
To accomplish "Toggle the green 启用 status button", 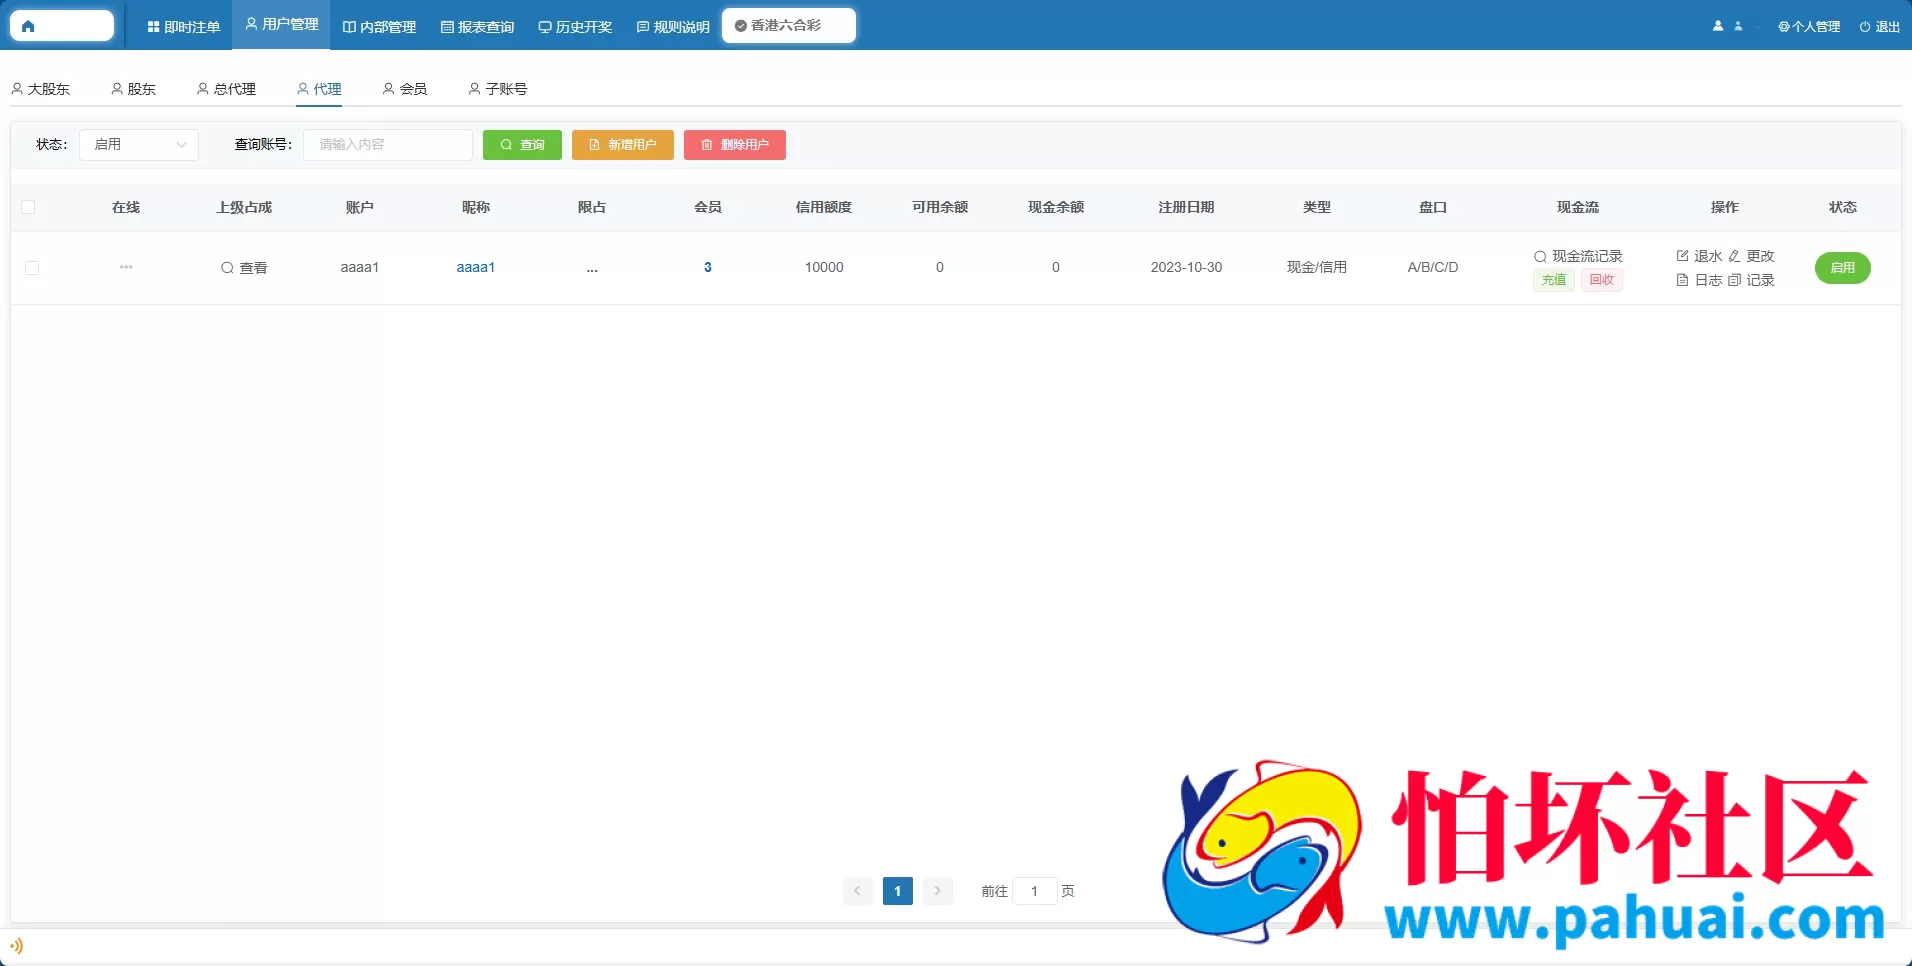I will click(1843, 268).
